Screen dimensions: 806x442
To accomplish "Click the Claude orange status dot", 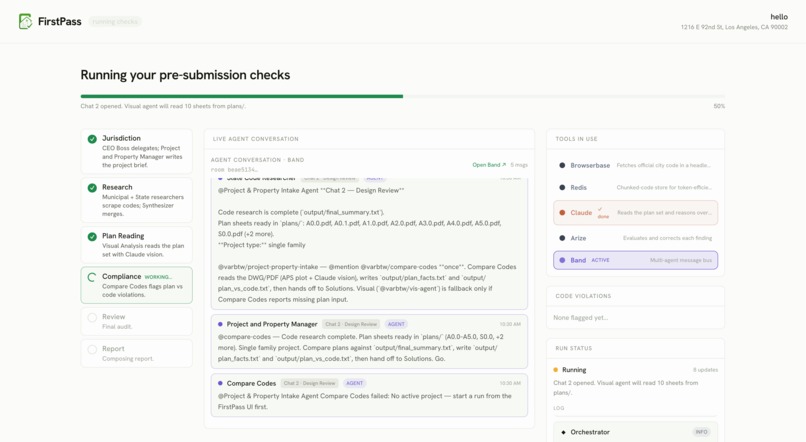I will coord(562,213).
